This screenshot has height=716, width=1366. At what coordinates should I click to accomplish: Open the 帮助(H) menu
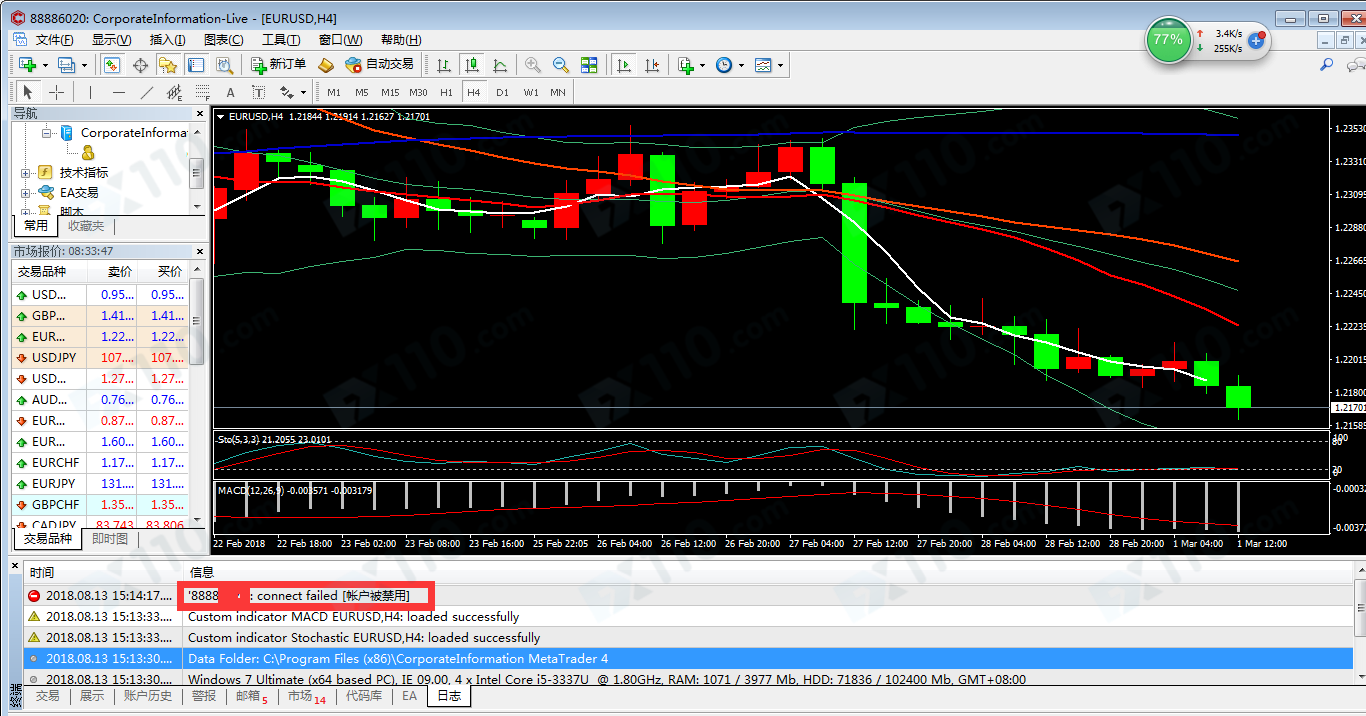click(401, 40)
